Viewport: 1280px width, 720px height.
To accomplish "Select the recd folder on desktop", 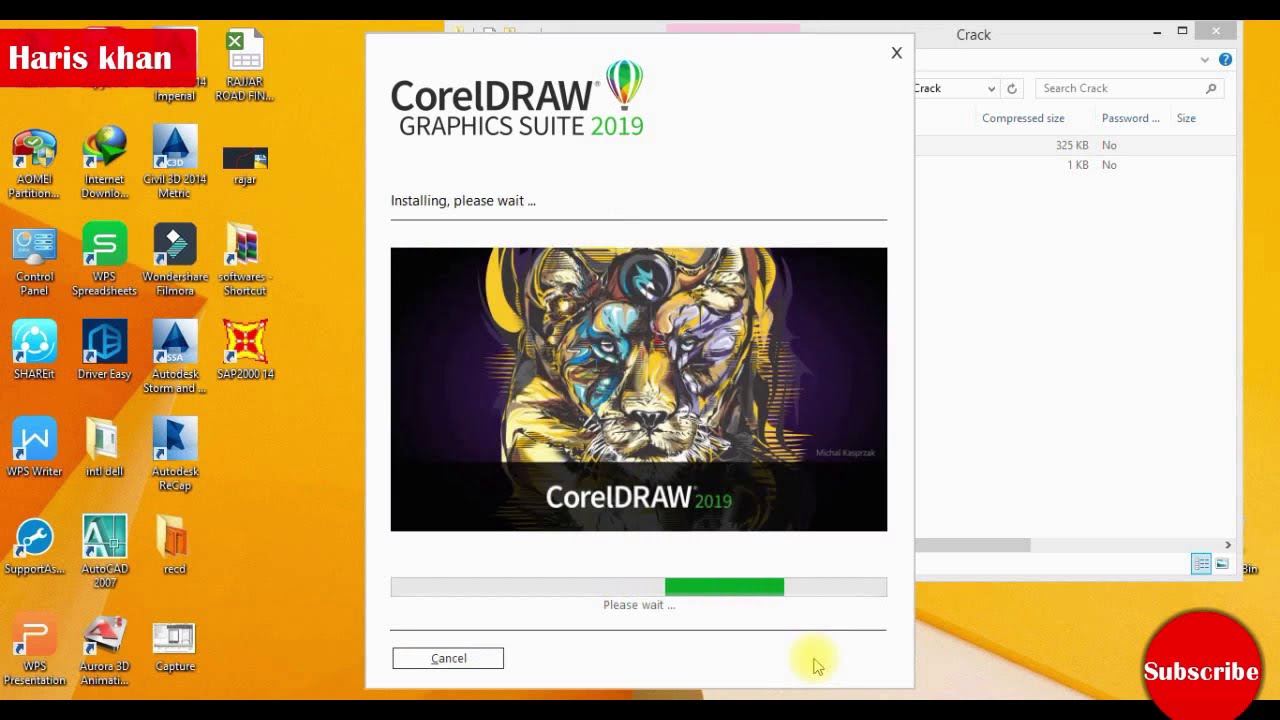I will coord(175,546).
